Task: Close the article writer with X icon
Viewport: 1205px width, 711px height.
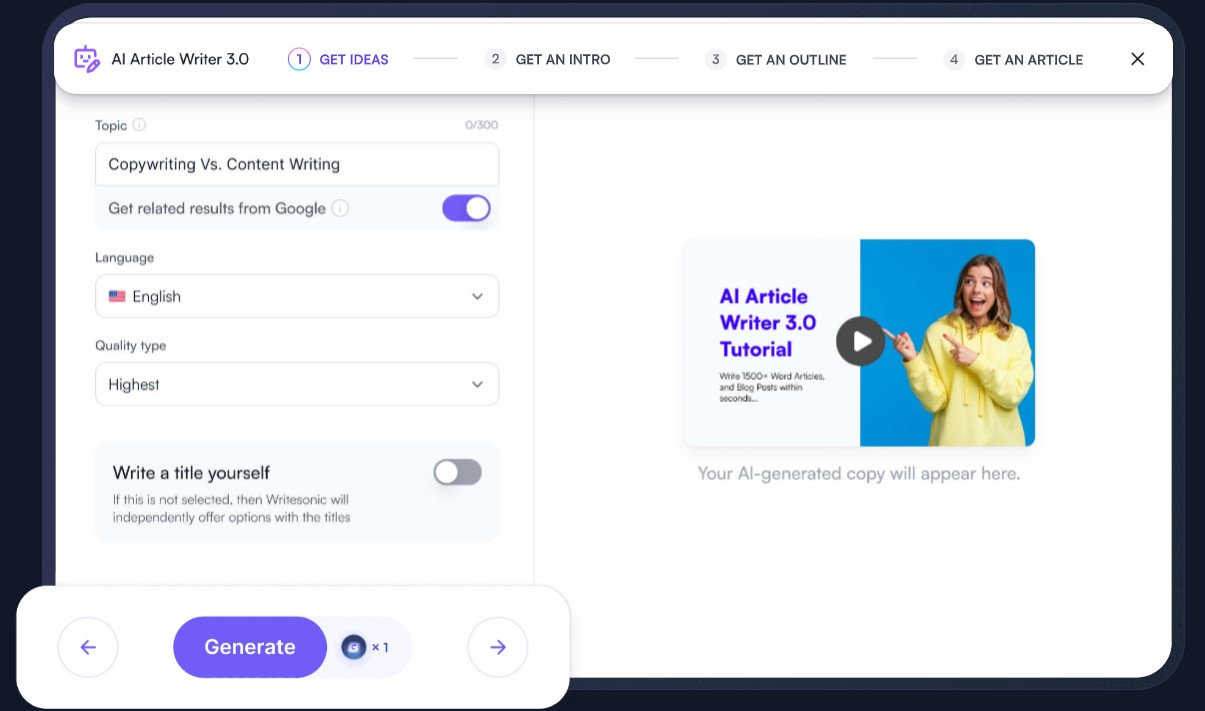Action: (1137, 59)
